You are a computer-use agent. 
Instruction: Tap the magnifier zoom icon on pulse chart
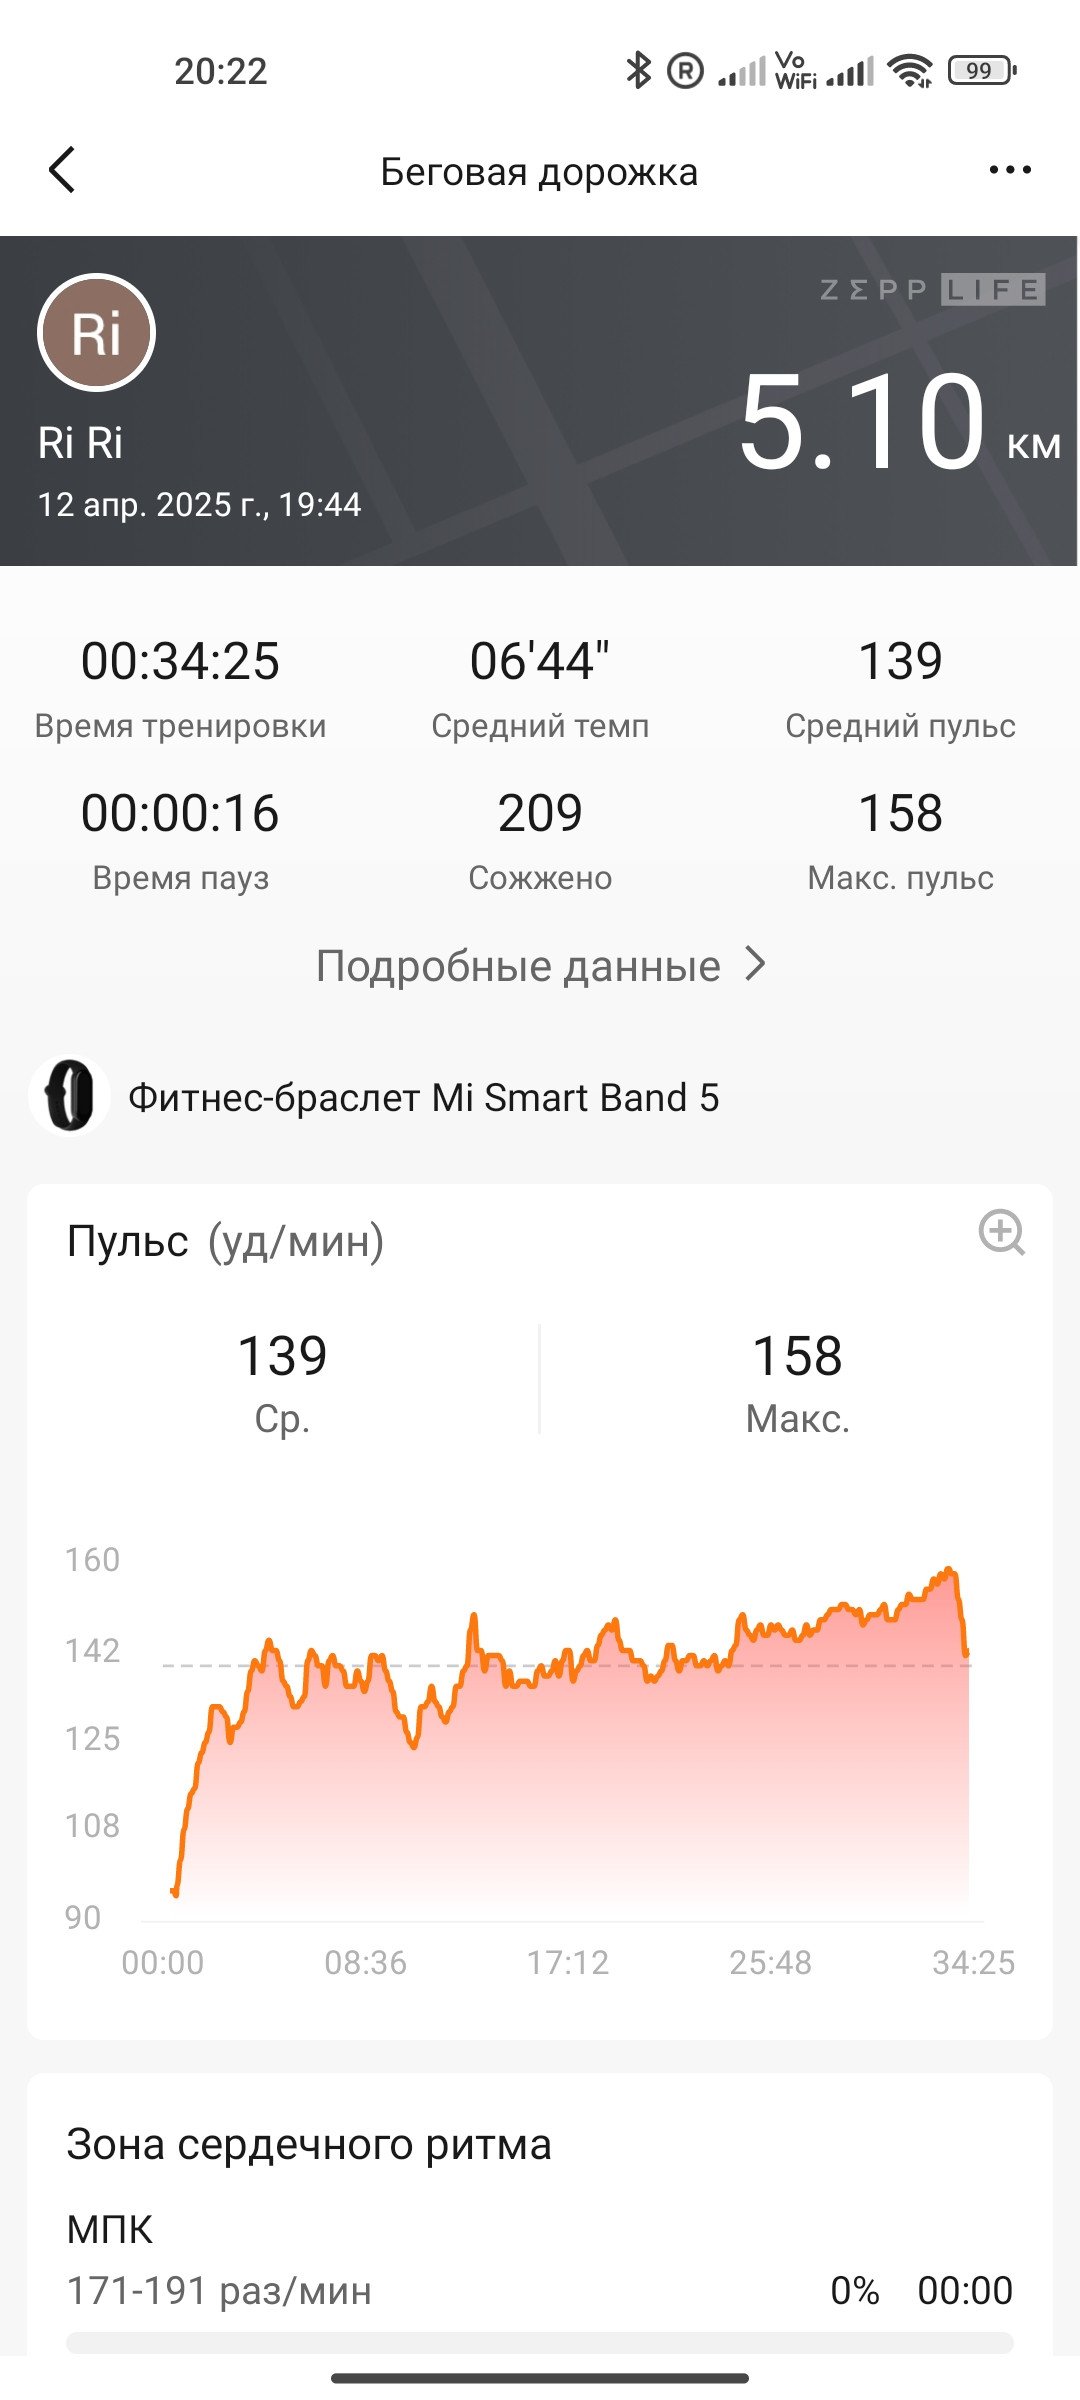(x=1001, y=1232)
